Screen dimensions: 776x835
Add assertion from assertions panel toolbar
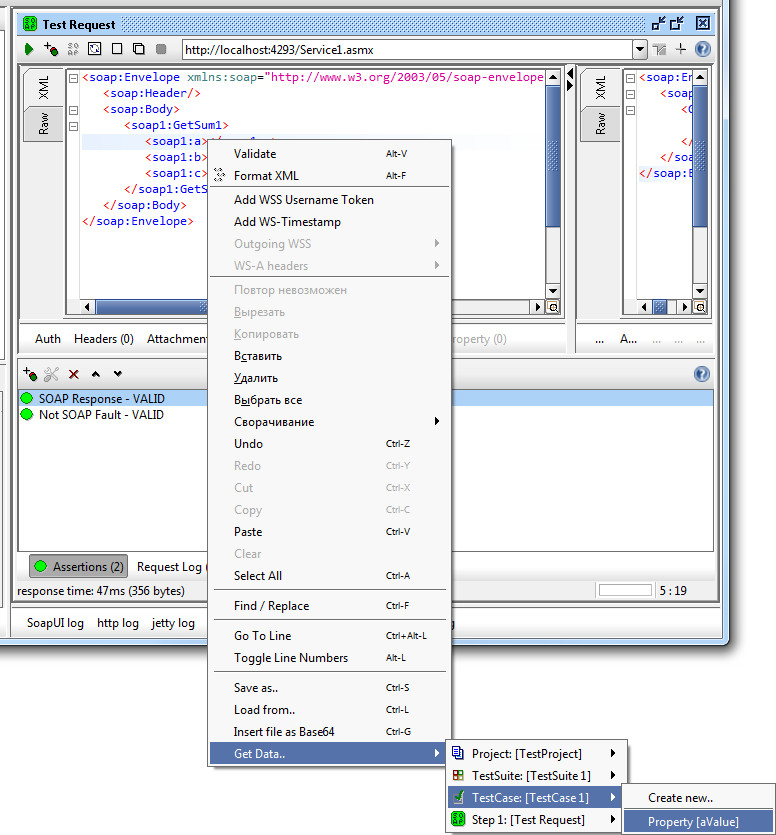[30, 374]
